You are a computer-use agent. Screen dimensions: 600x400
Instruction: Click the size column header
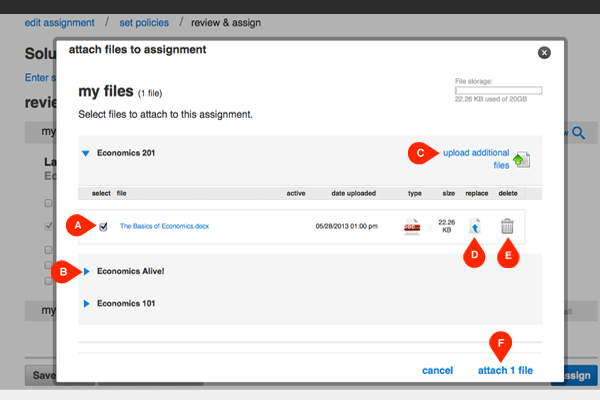[448, 193]
